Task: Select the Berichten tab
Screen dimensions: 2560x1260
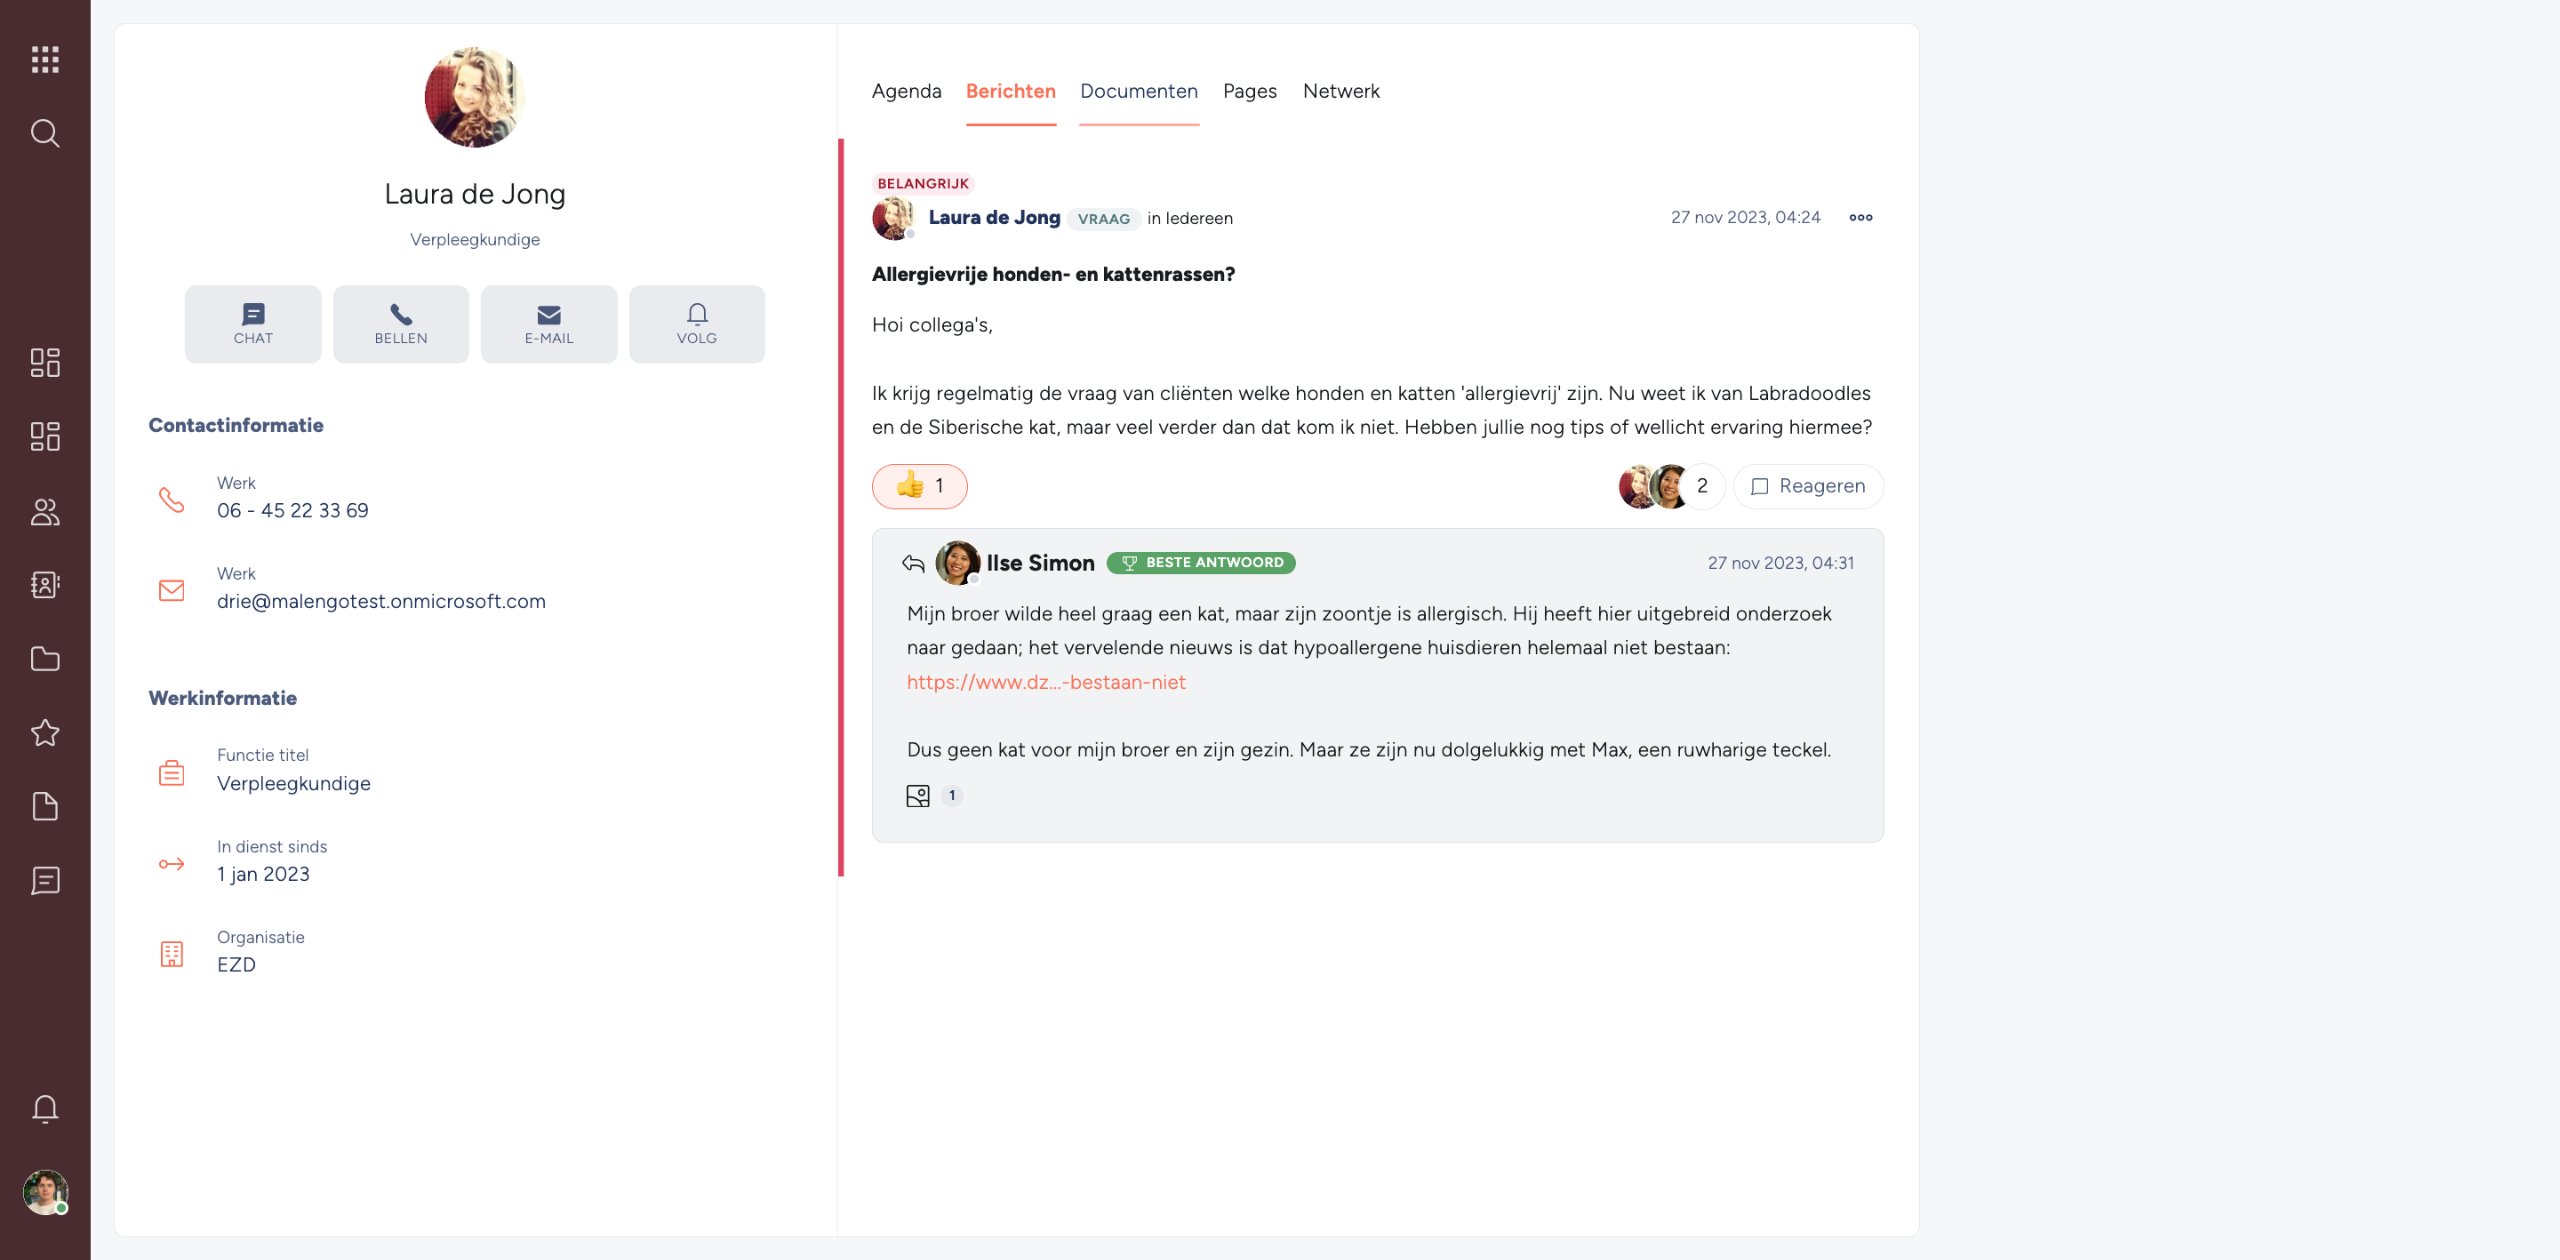Action: point(1011,91)
